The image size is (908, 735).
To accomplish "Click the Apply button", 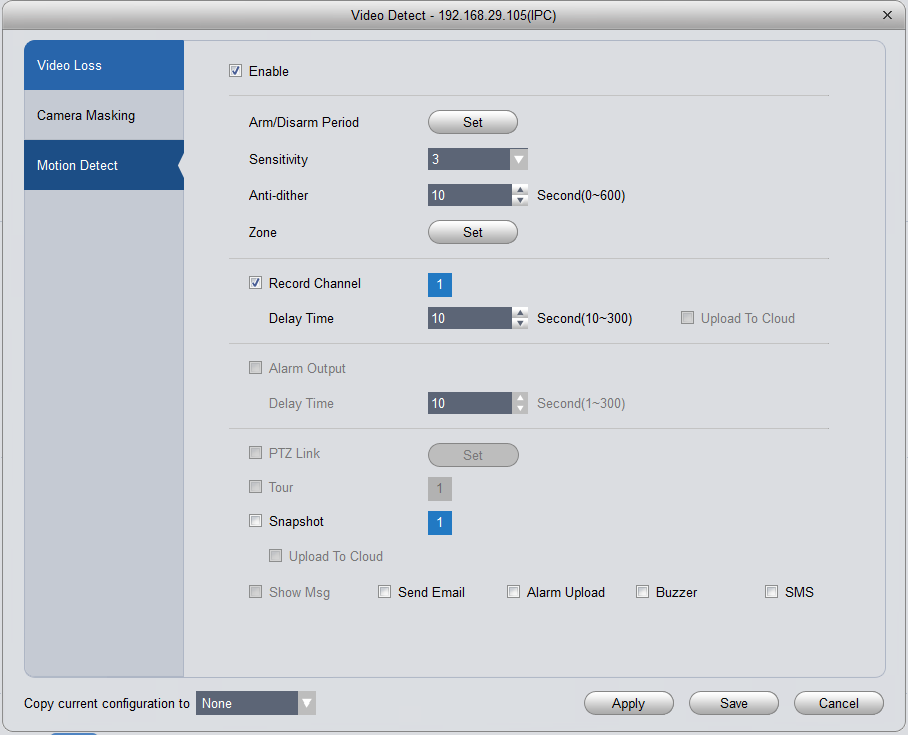I will click(x=628, y=703).
